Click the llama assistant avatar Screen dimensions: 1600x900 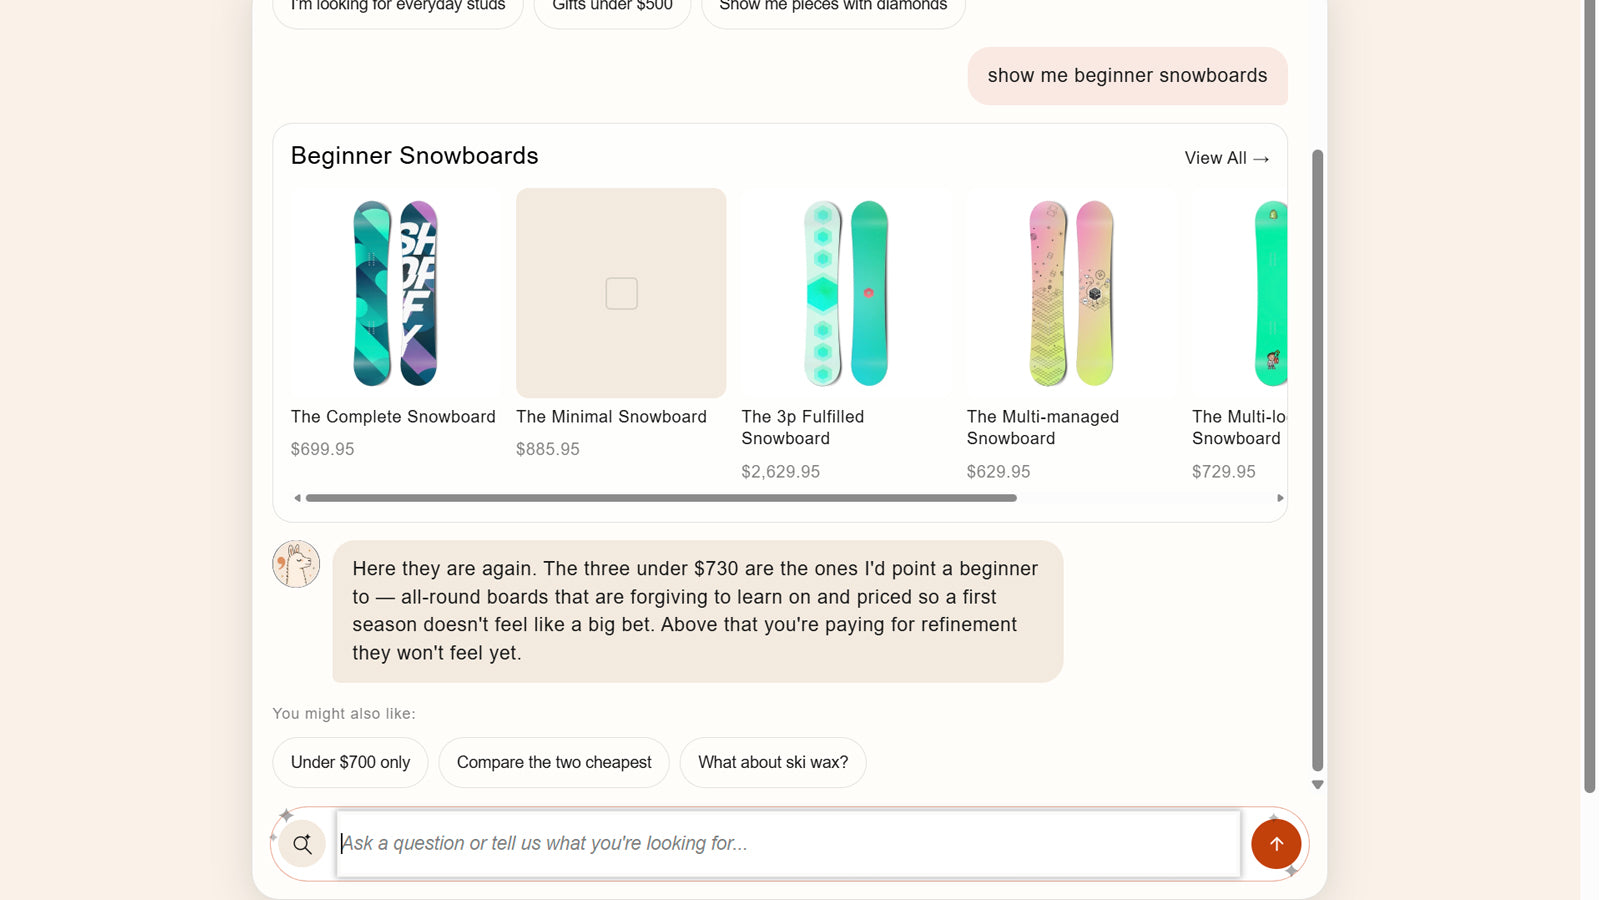pyautogui.click(x=296, y=564)
